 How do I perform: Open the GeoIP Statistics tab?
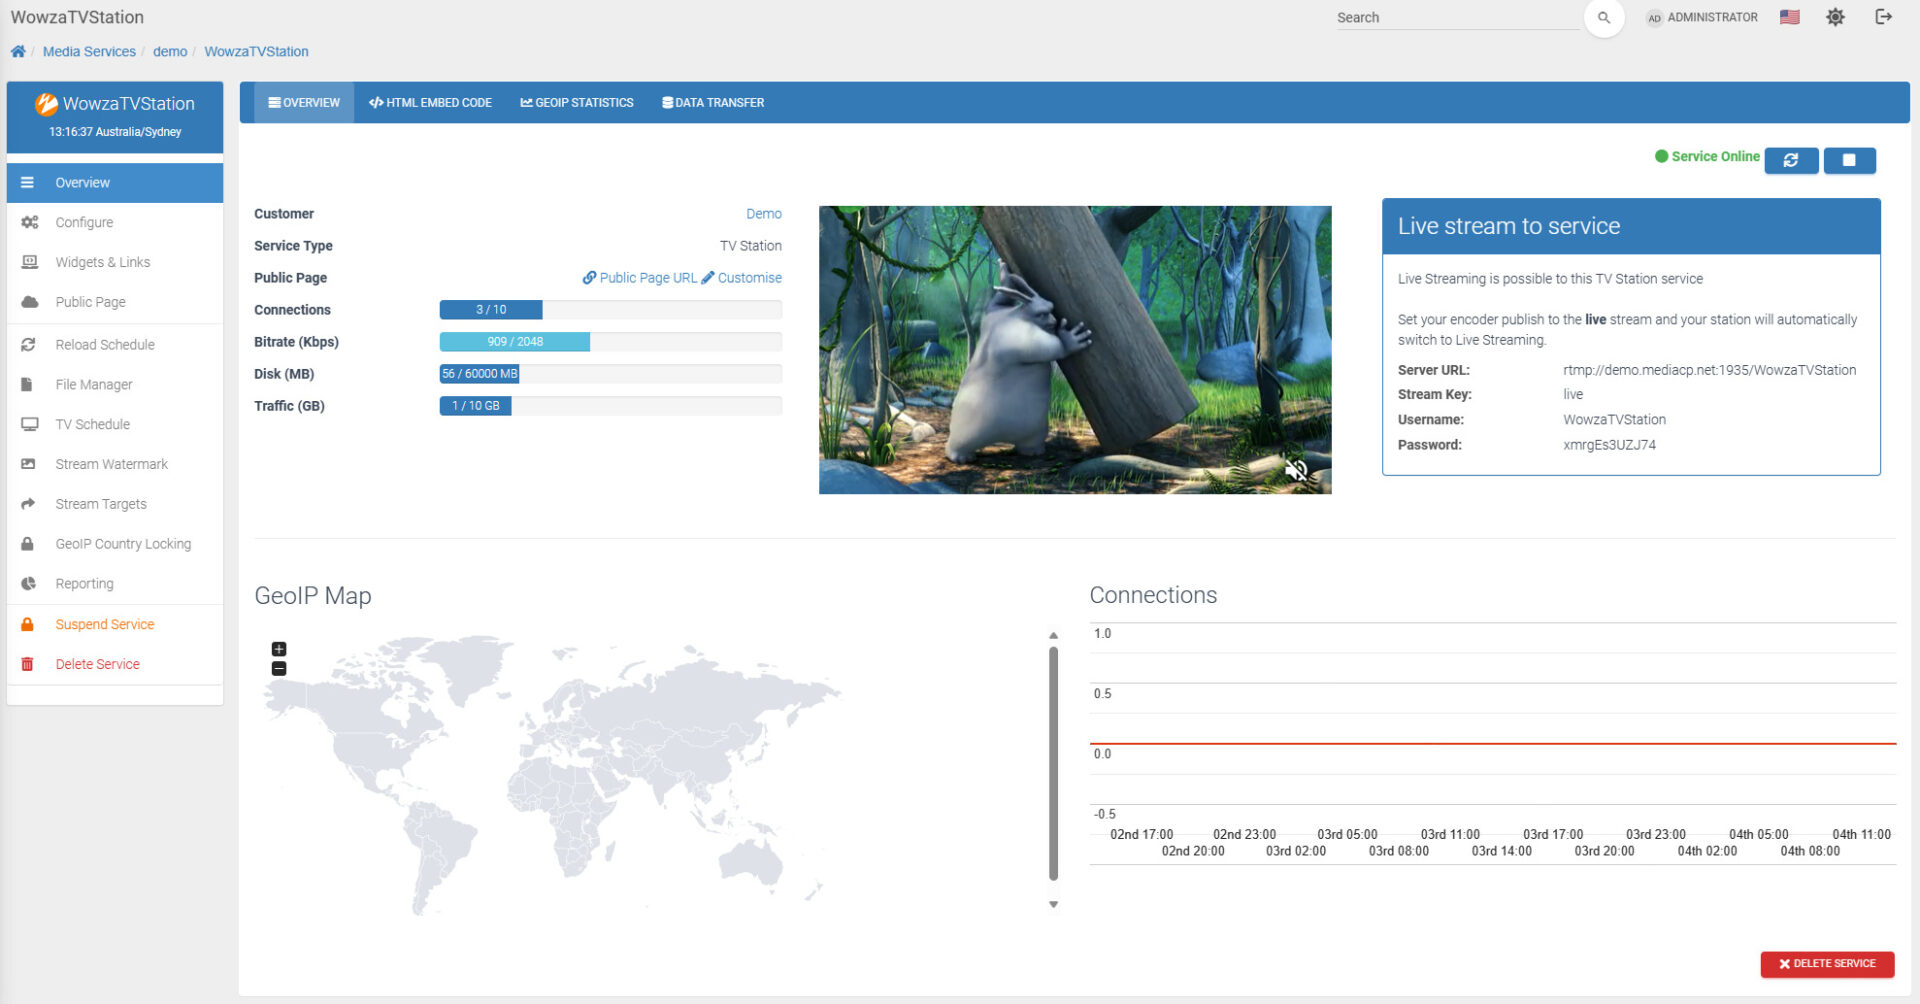coord(577,103)
